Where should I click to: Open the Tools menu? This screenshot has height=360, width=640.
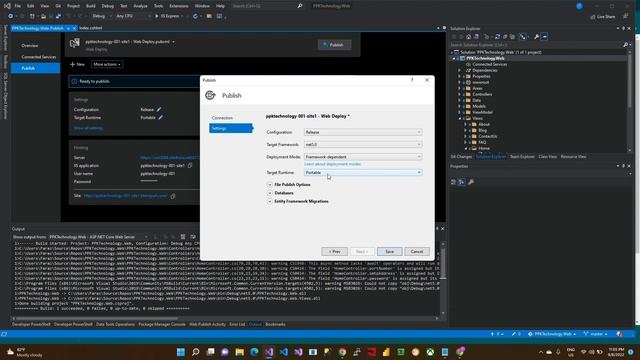(x=158, y=6)
